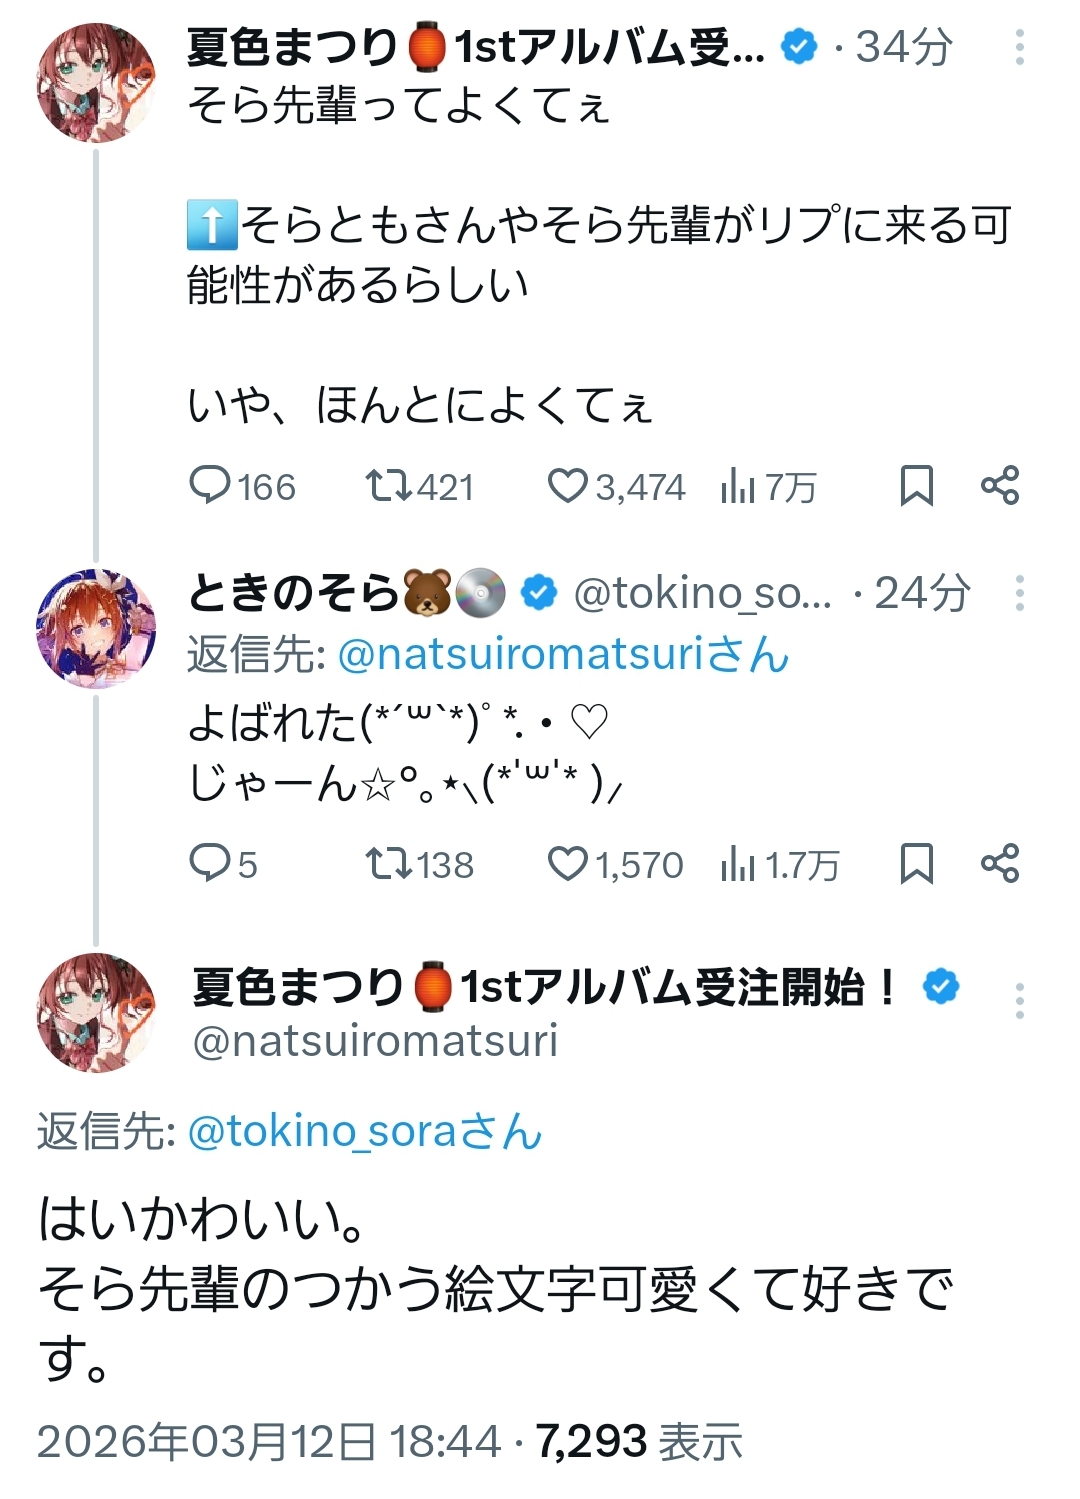Open more options on the 34分 tweet
The width and height of the screenshot is (1080, 1499).
click(1019, 47)
